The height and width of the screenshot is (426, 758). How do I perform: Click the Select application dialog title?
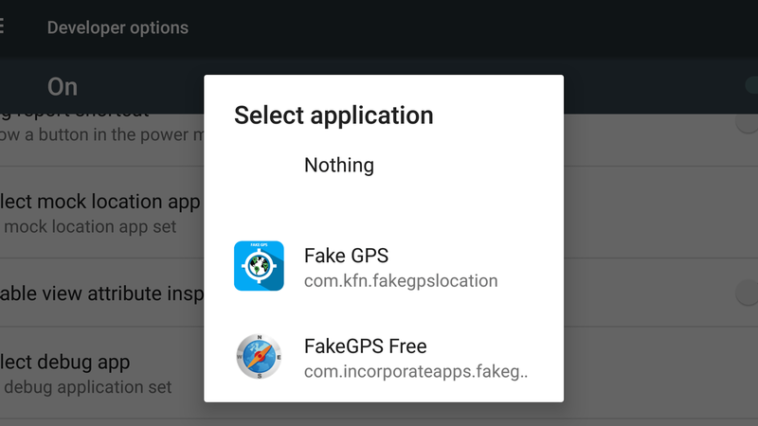pos(334,115)
